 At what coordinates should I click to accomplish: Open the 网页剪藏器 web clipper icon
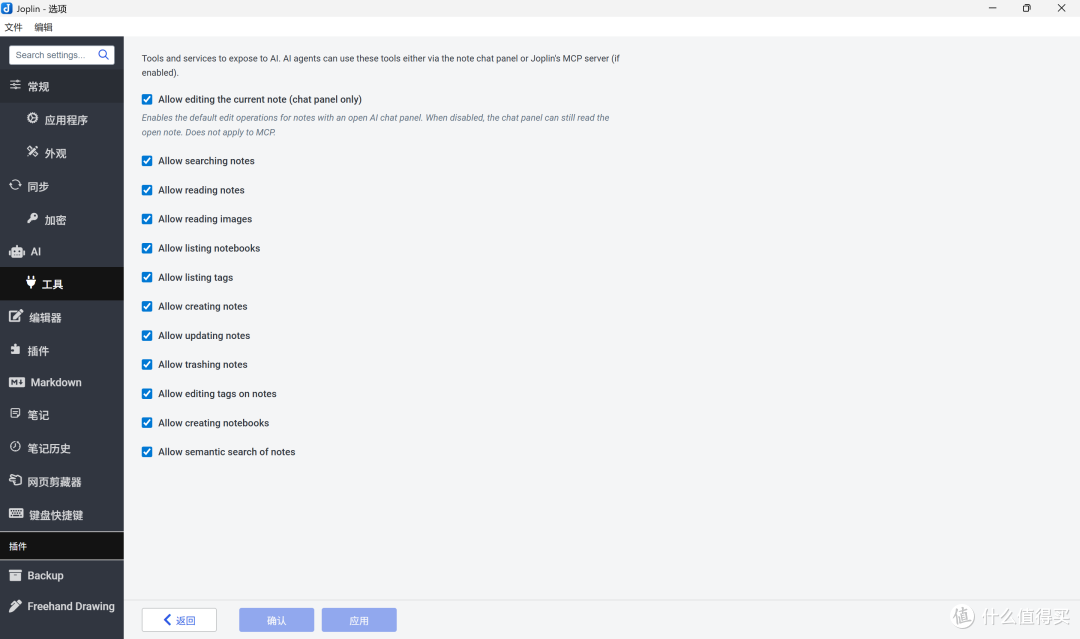(x=15, y=480)
